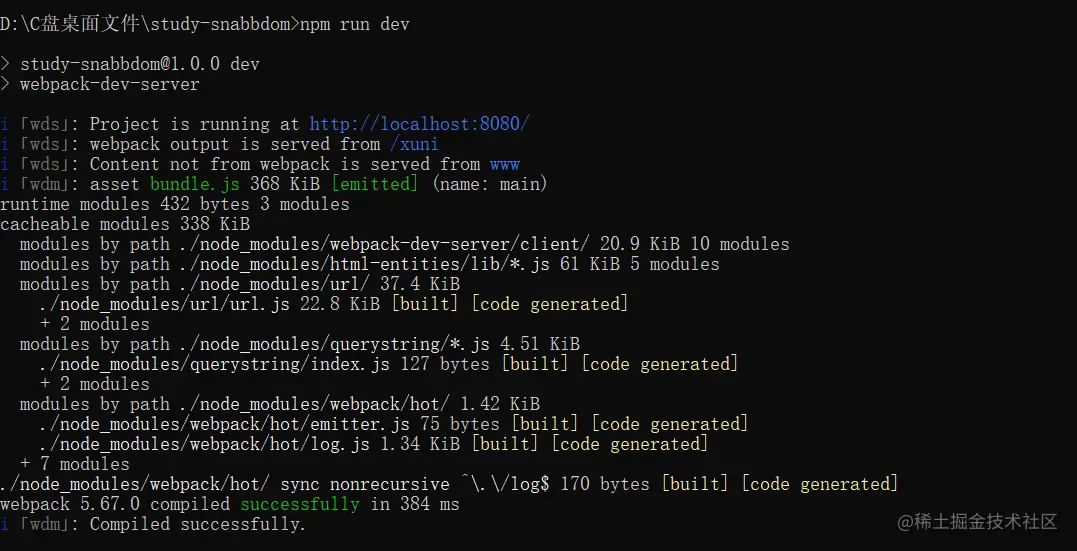Click the green word successfully after compiled
Screen dimensions: 1077x551
tap(299, 504)
